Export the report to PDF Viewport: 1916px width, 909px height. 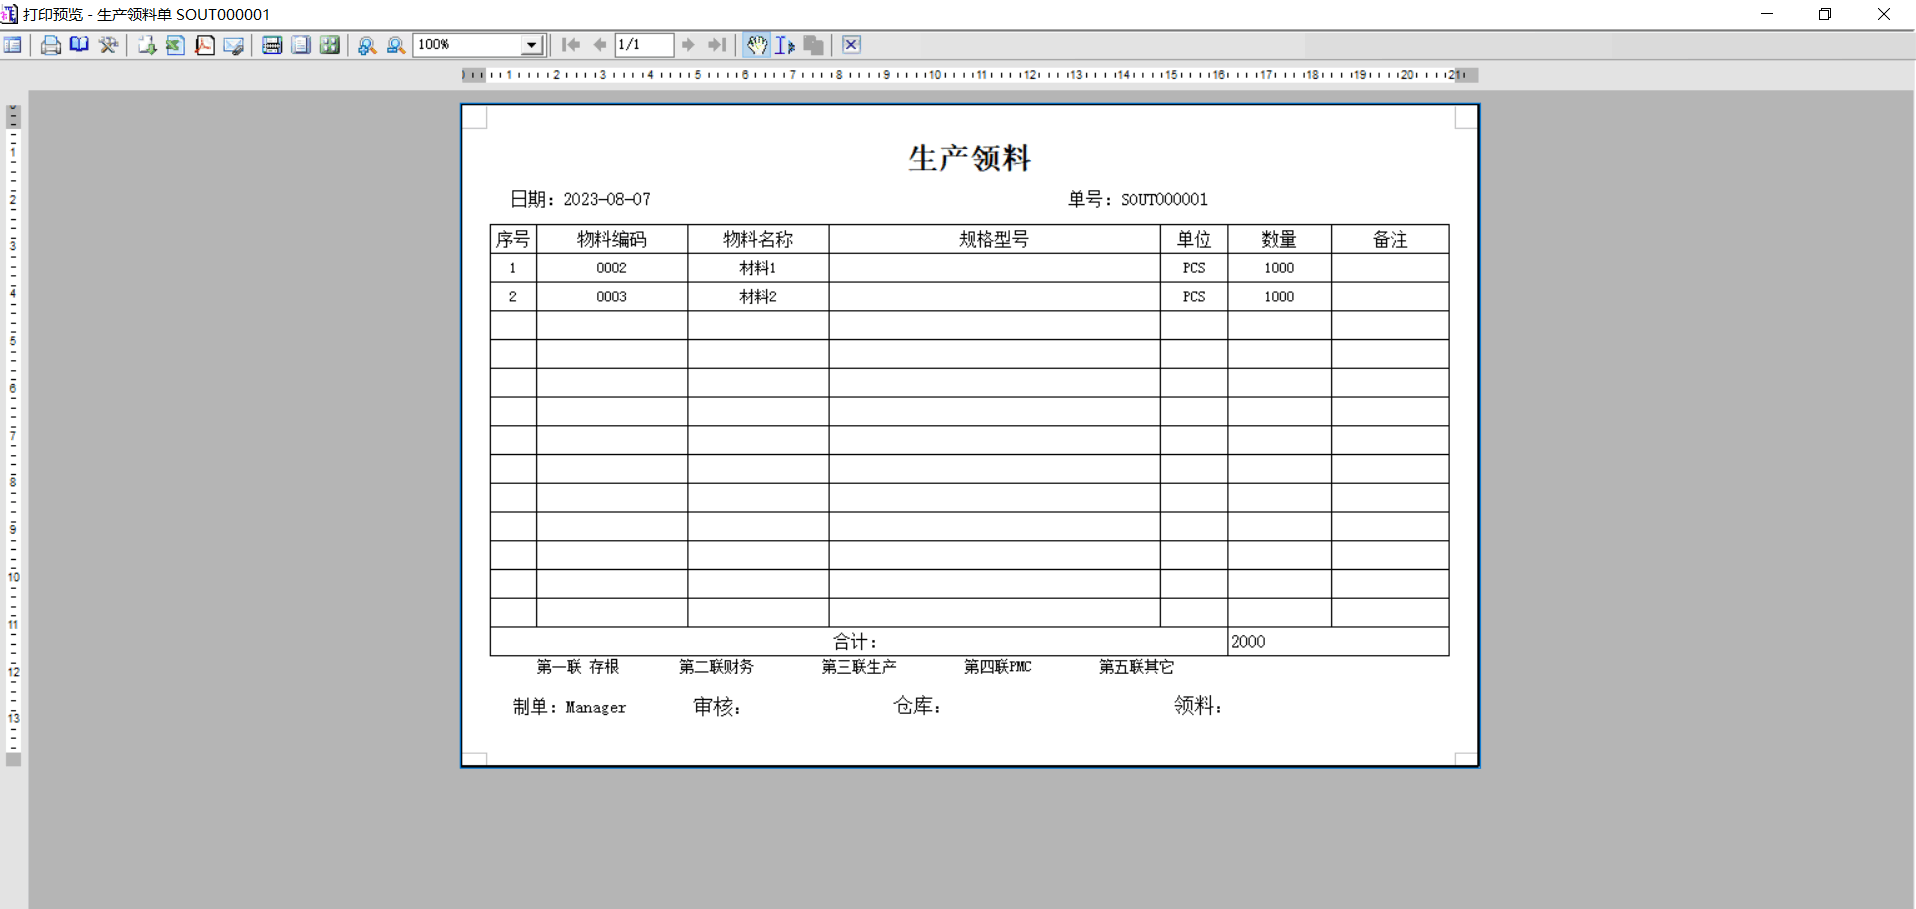point(204,45)
